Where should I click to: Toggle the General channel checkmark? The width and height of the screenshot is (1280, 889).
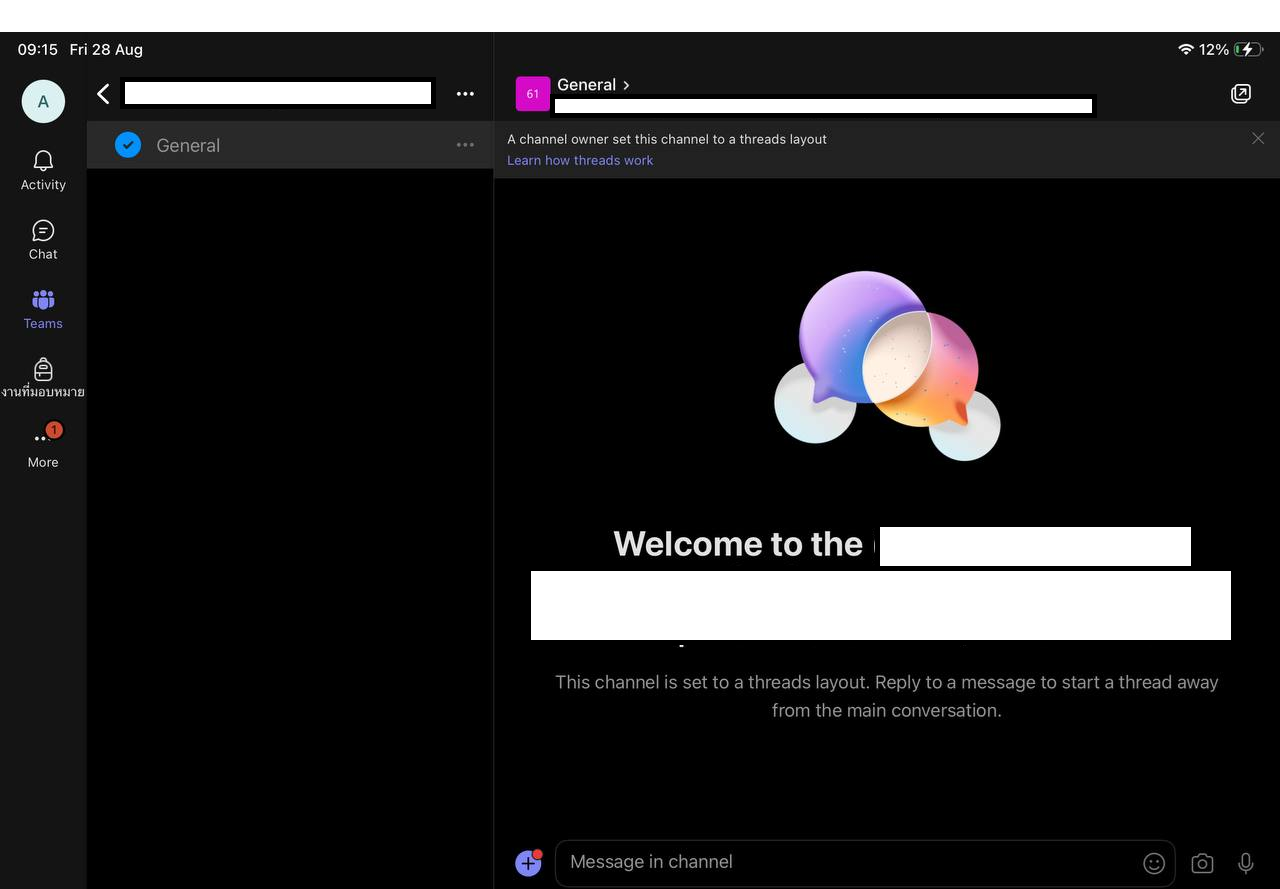(x=128, y=145)
